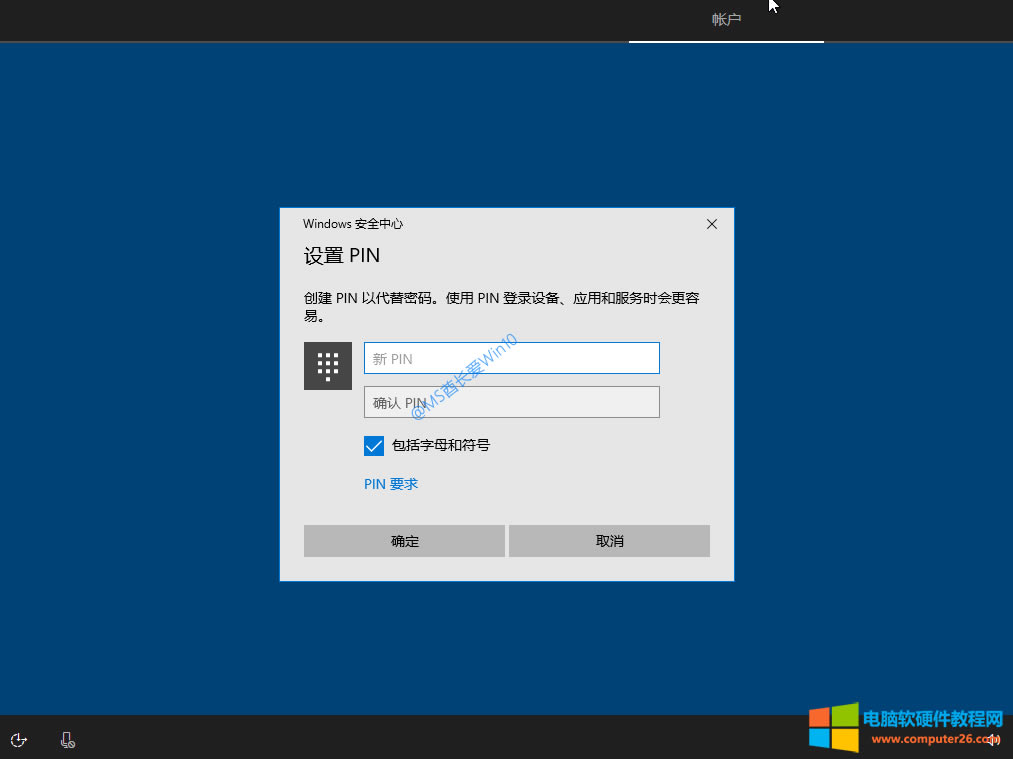Cancel PIN setup with 取消
Image resolution: width=1013 pixels, height=759 pixels.
[609, 541]
